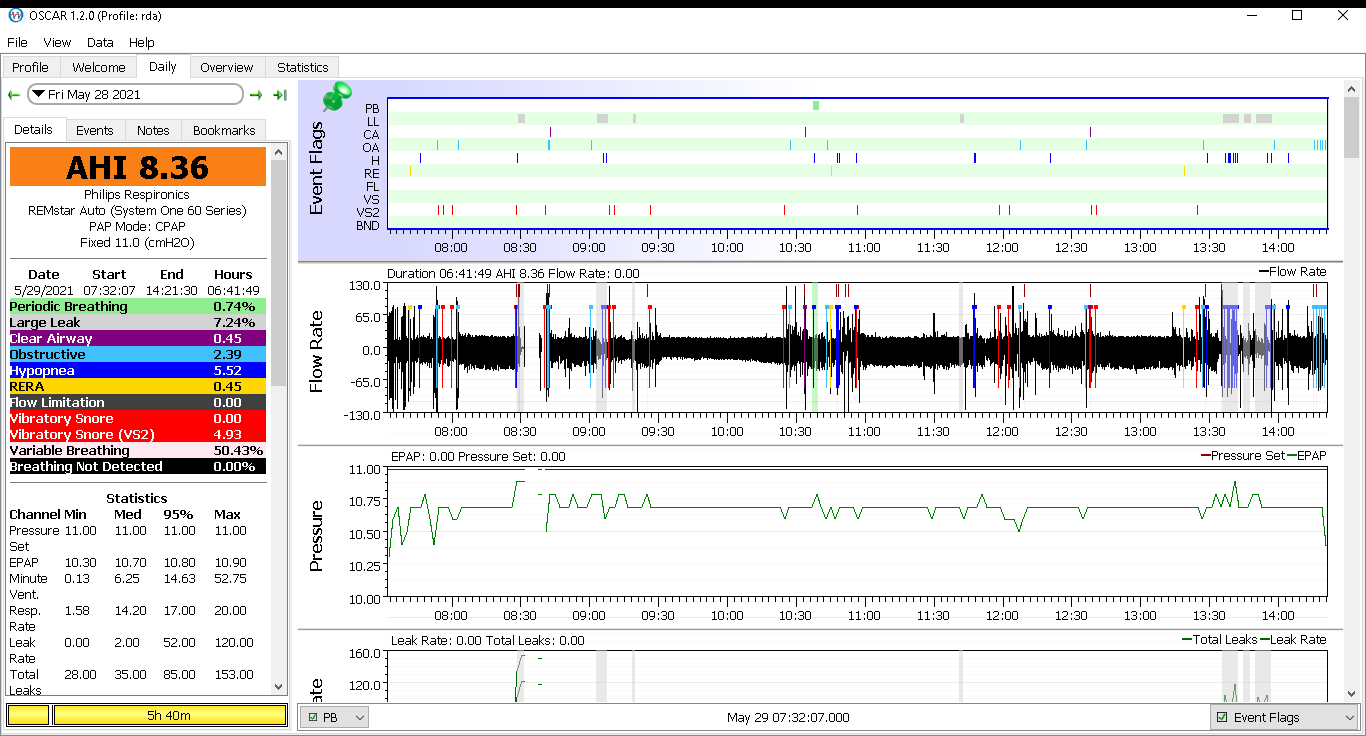Screen dimensions: 1366x736
Task: Select the Daily tab
Action: [163, 66]
